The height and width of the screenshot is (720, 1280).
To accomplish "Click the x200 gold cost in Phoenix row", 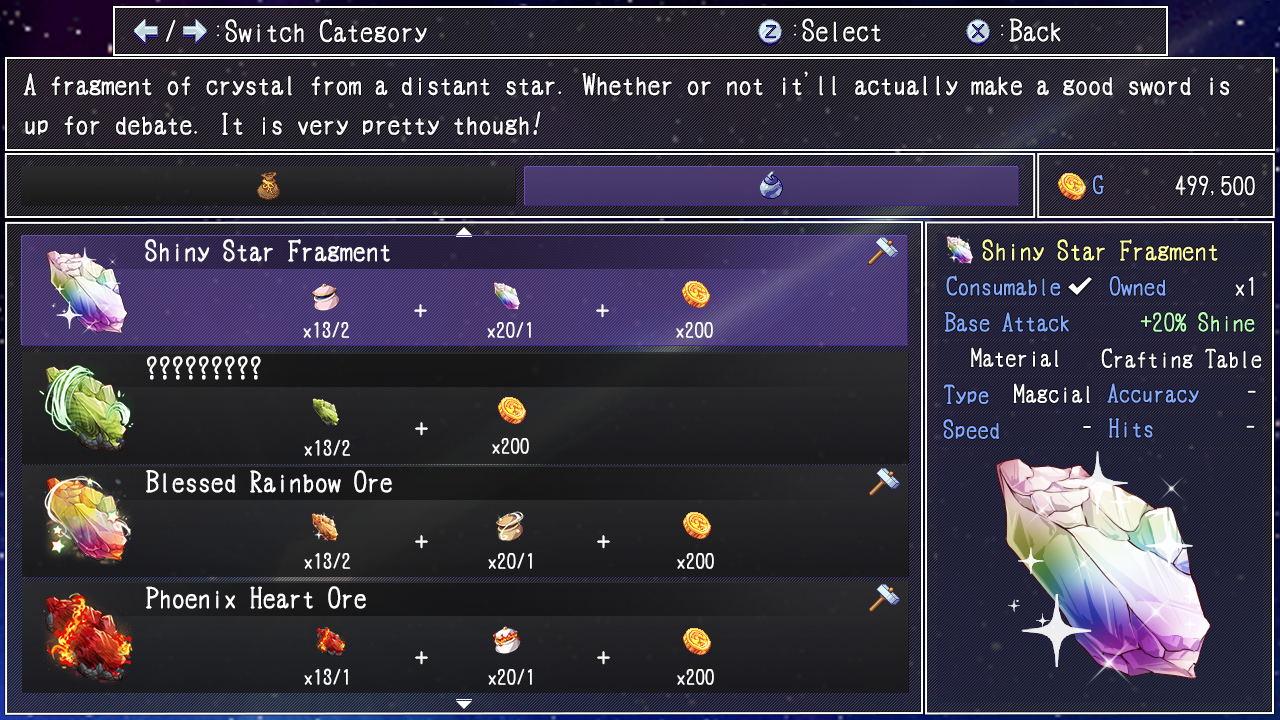I will point(695,677).
